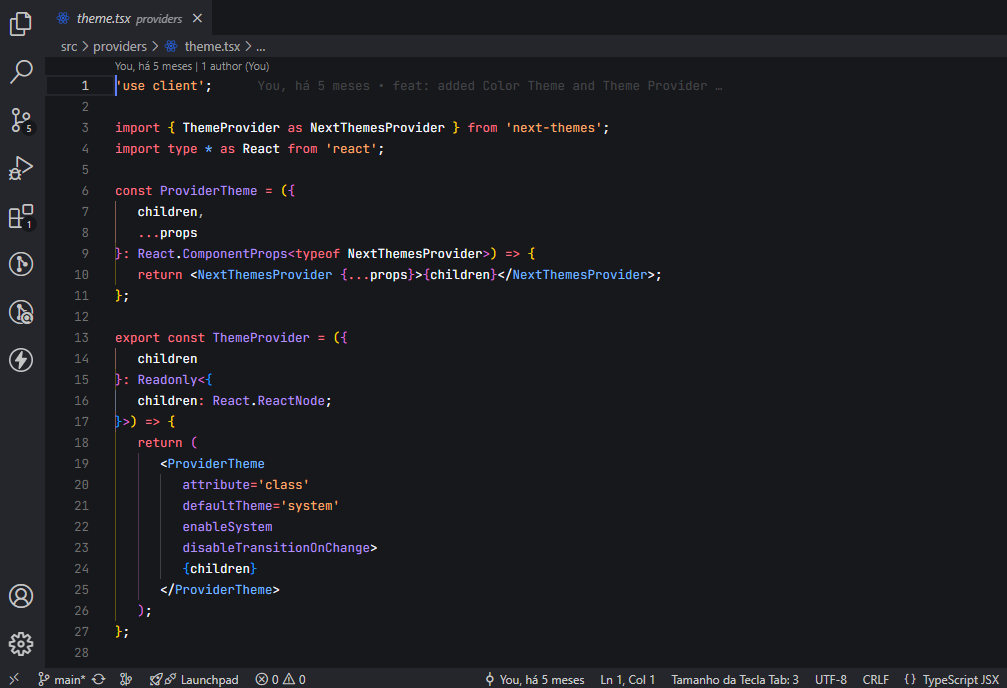Image resolution: width=1007 pixels, height=688 pixels.
Task: Open the branch graph icon in status bar
Action: coord(127,679)
